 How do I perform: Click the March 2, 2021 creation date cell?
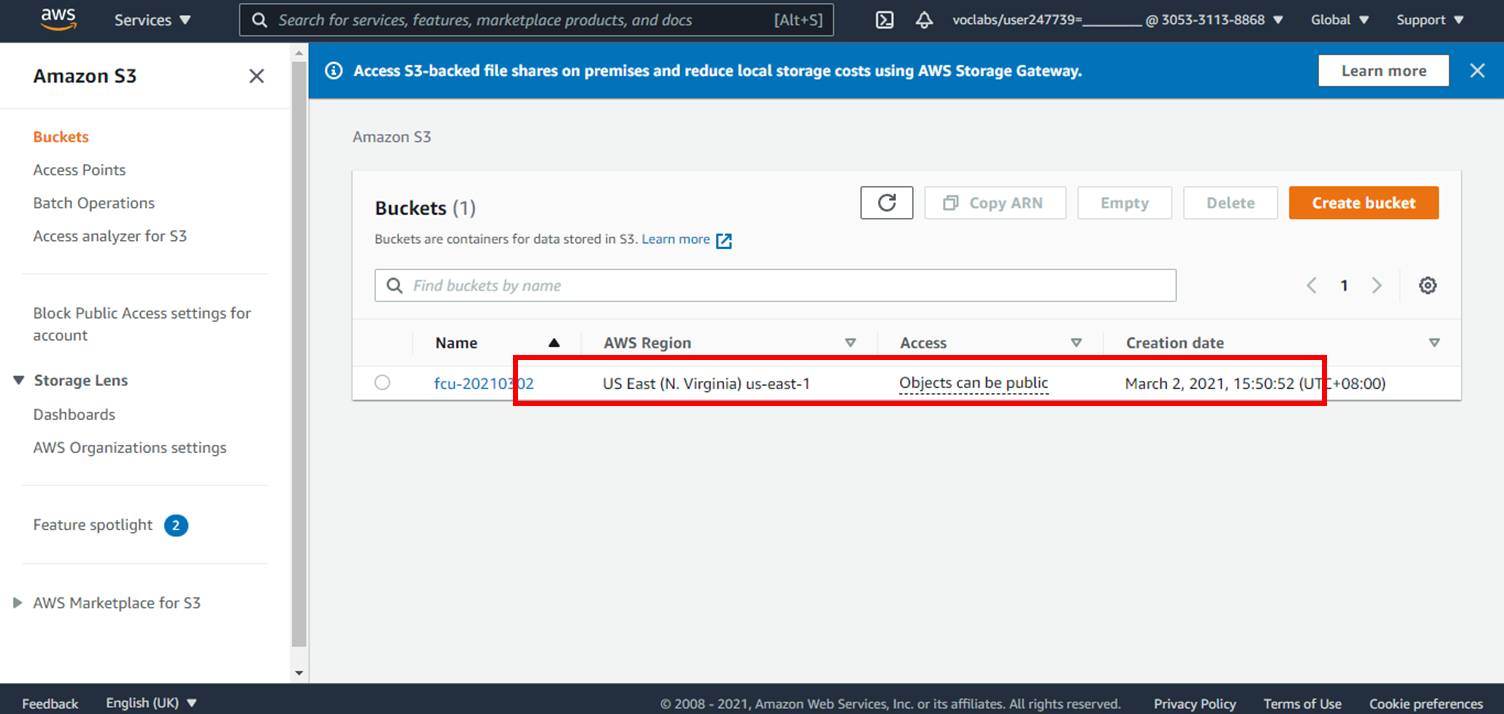click(x=1255, y=383)
